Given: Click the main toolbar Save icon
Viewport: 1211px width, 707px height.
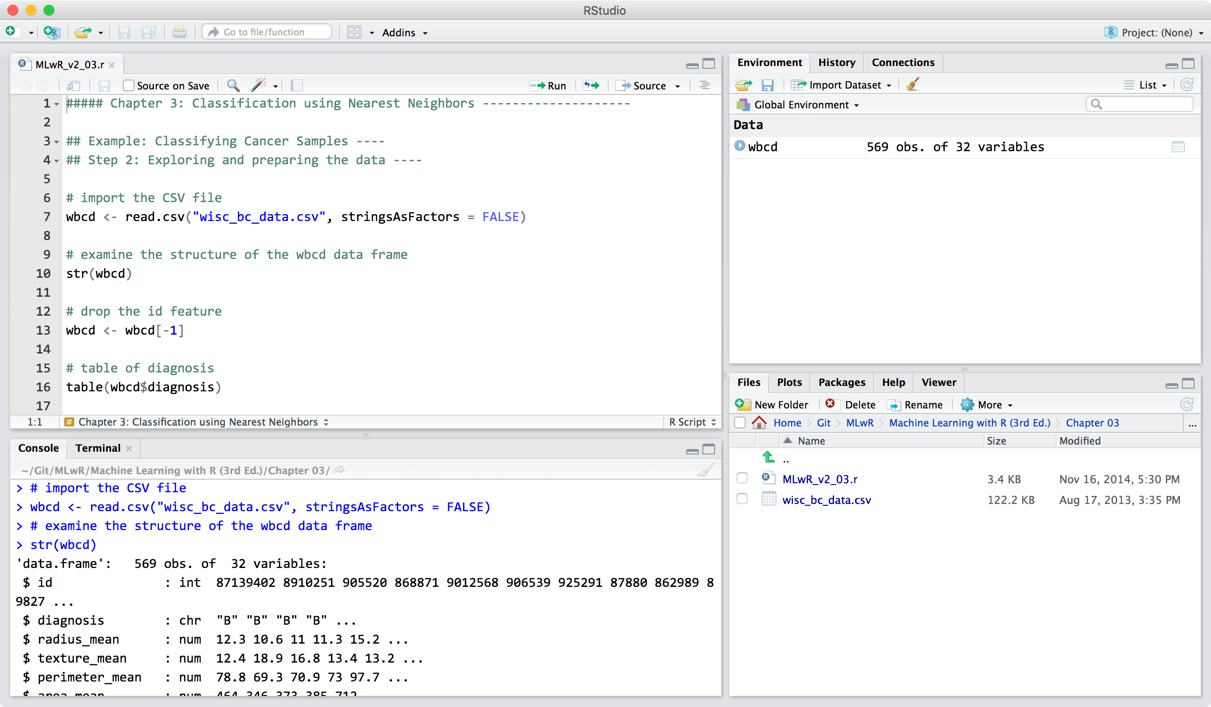Looking at the screenshot, I should 124,32.
